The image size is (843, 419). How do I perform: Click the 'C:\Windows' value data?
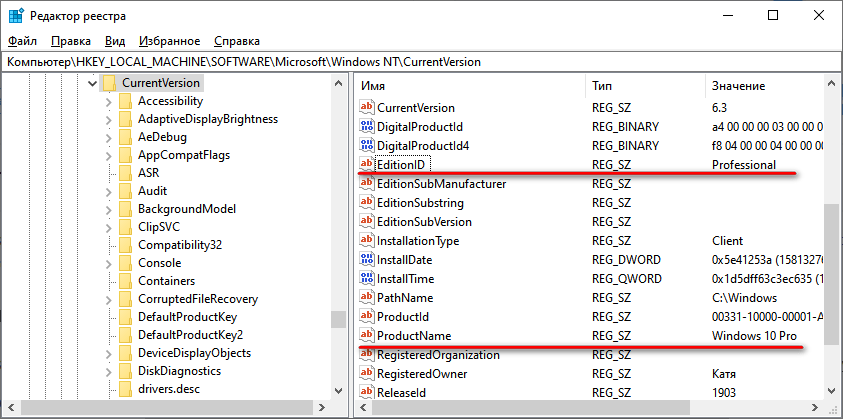745,298
